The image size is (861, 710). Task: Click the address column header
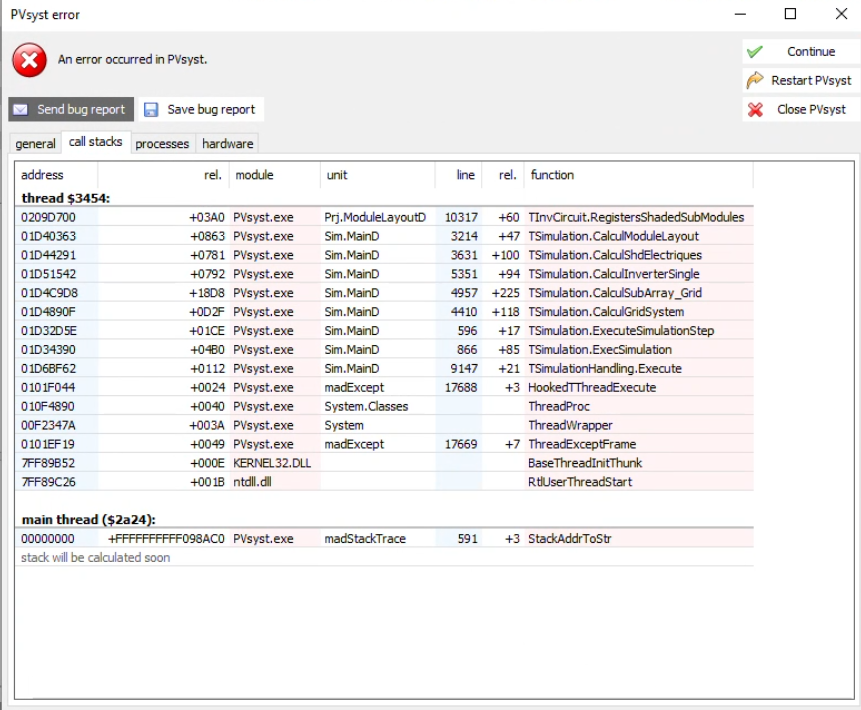point(40,175)
